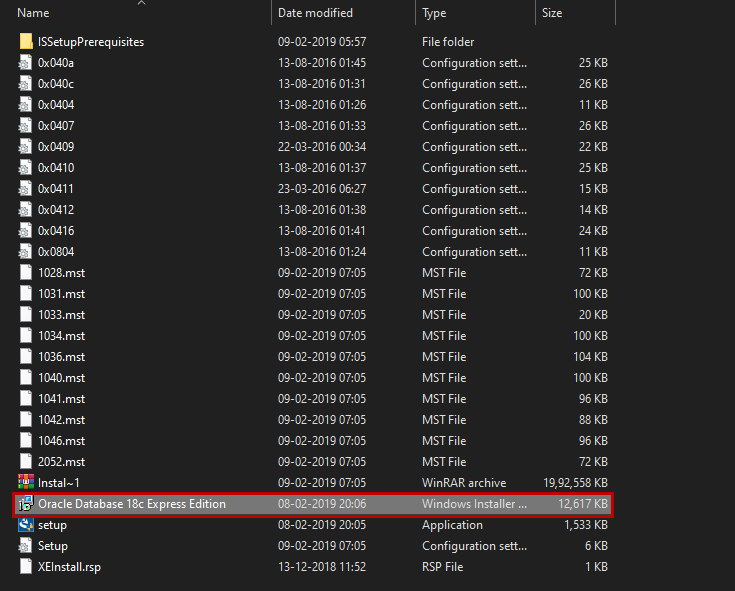Select the setup application icon
This screenshot has width=735, height=591.
tap(26, 524)
